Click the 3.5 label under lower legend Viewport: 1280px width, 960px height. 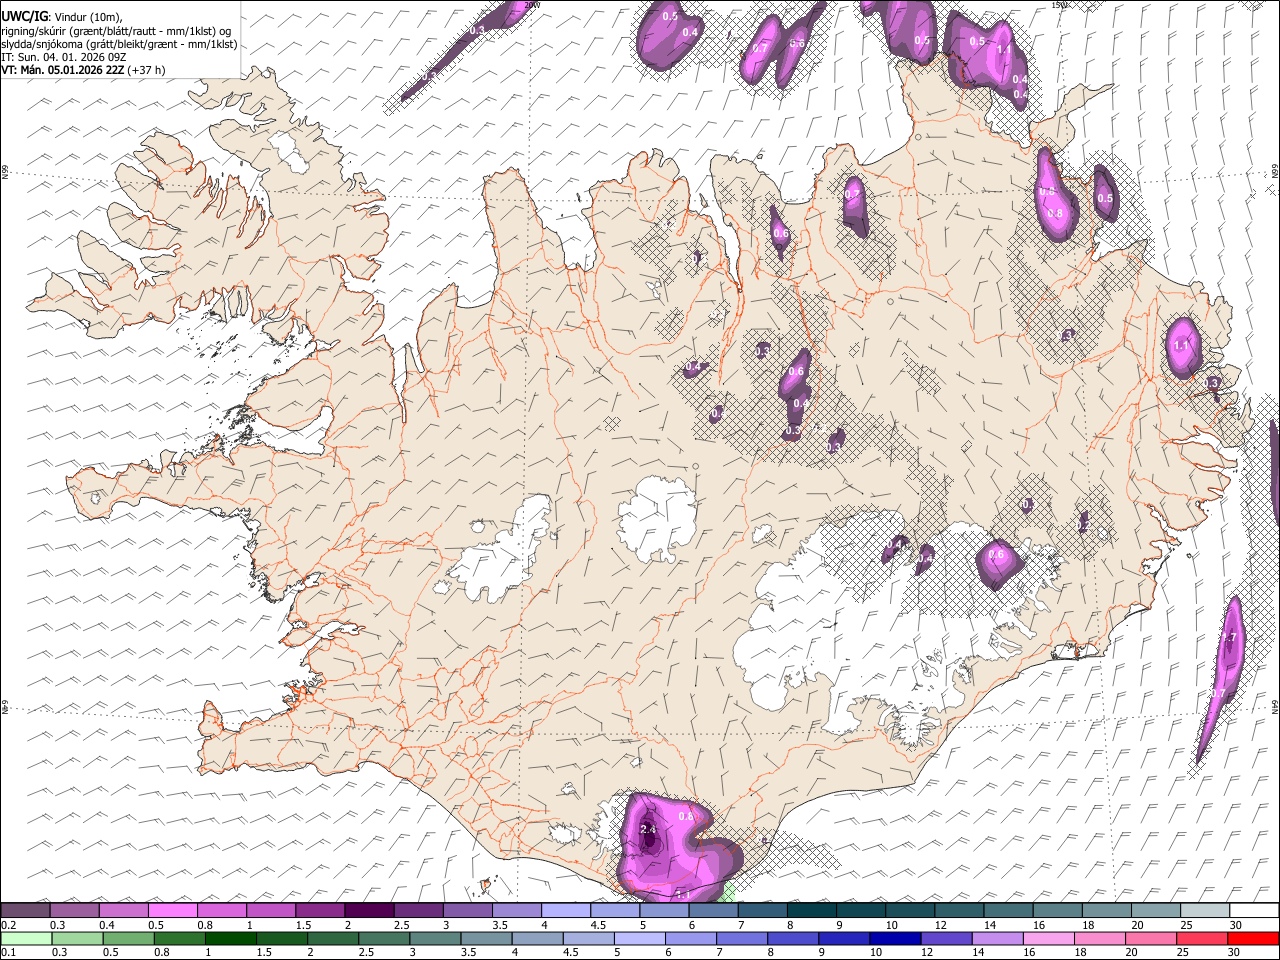click(x=468, y=952)
